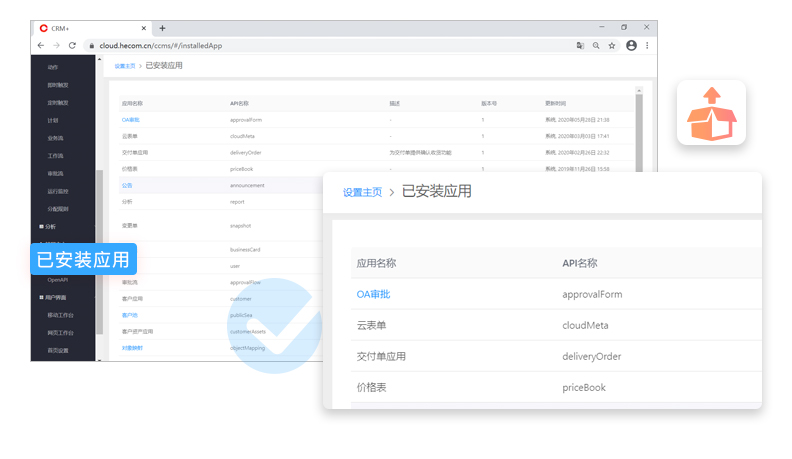The image size is (792, 459).
Task: Open the Chrome profile avatar
Action: [x=631, y=46]
